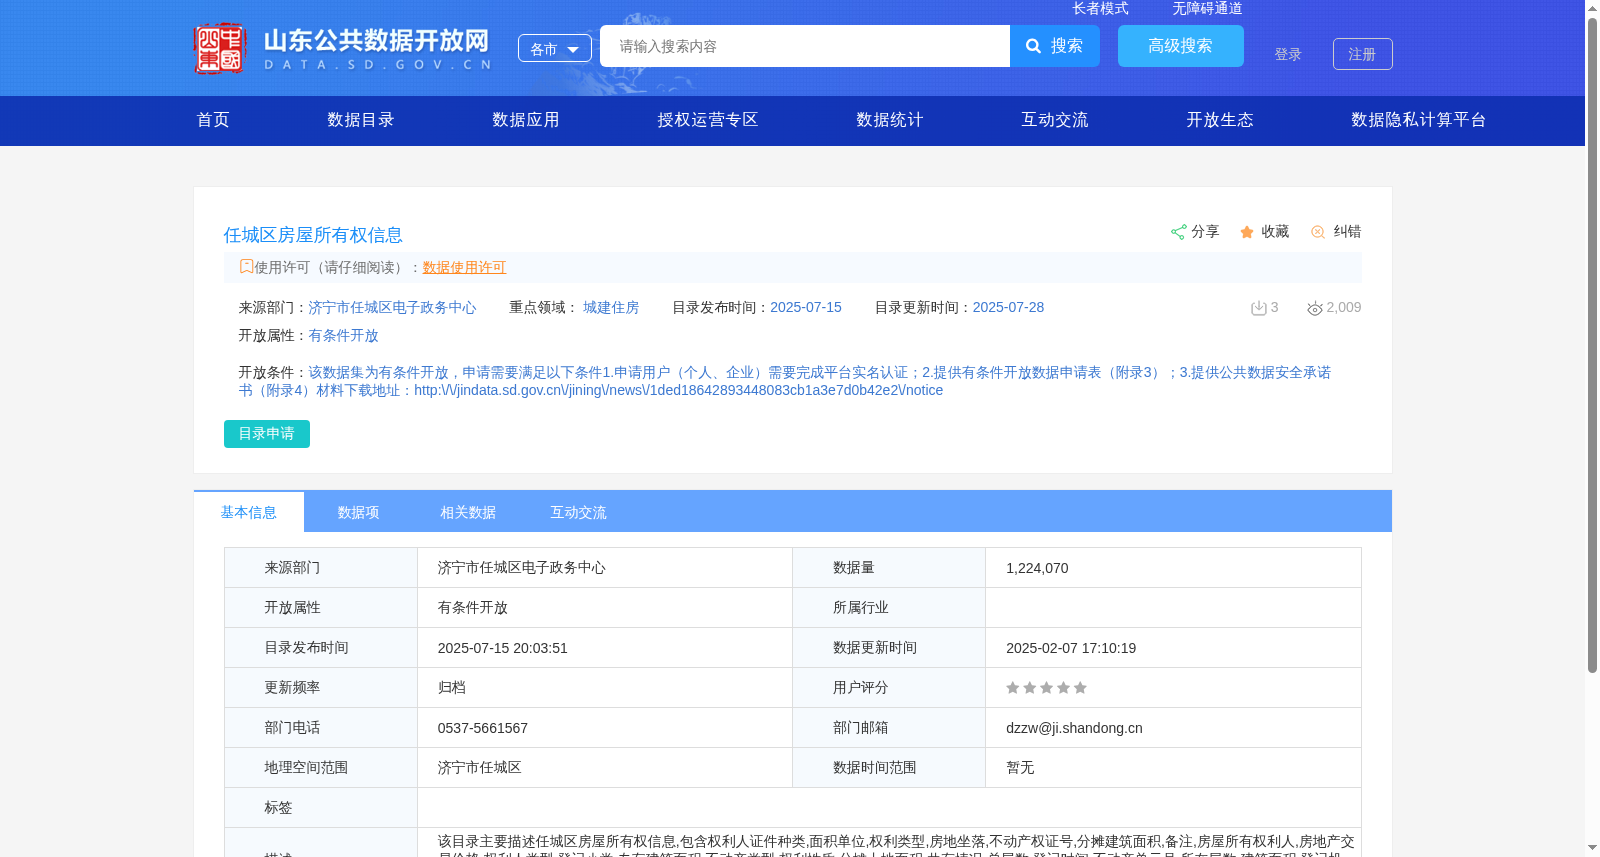Screen dimensions: 1600x857
Task: Open 授权运营专区 menu item
Action: click(x=708, y=120)
